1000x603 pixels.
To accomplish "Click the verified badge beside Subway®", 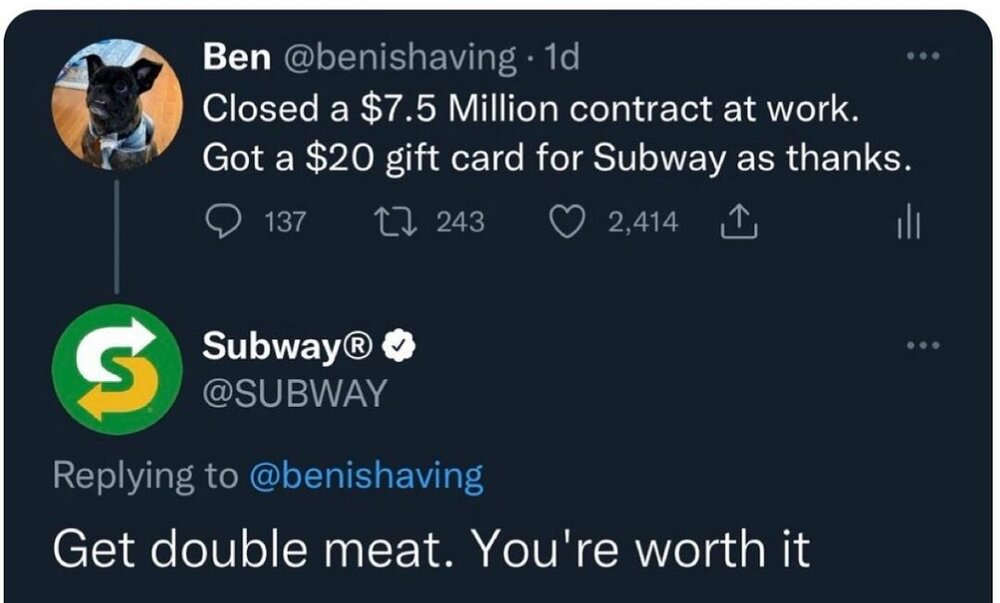I will 401,346.
